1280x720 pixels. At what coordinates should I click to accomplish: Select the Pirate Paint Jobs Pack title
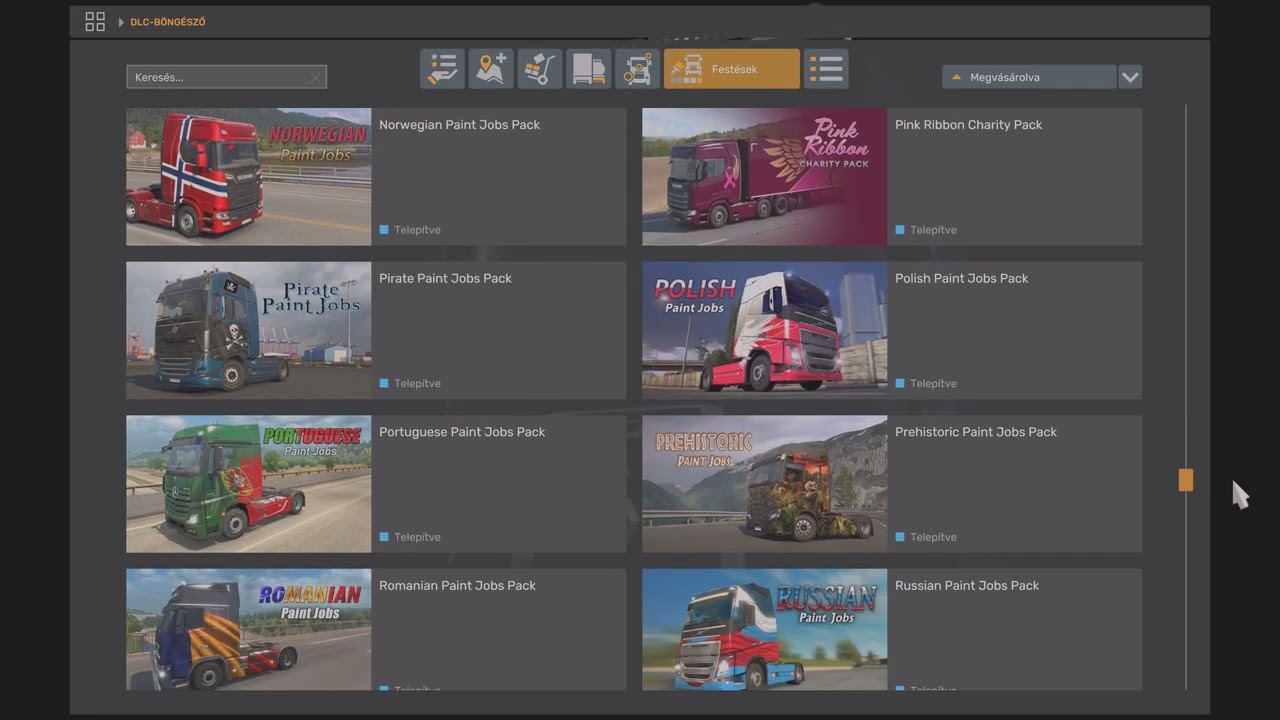coord(445,278)
